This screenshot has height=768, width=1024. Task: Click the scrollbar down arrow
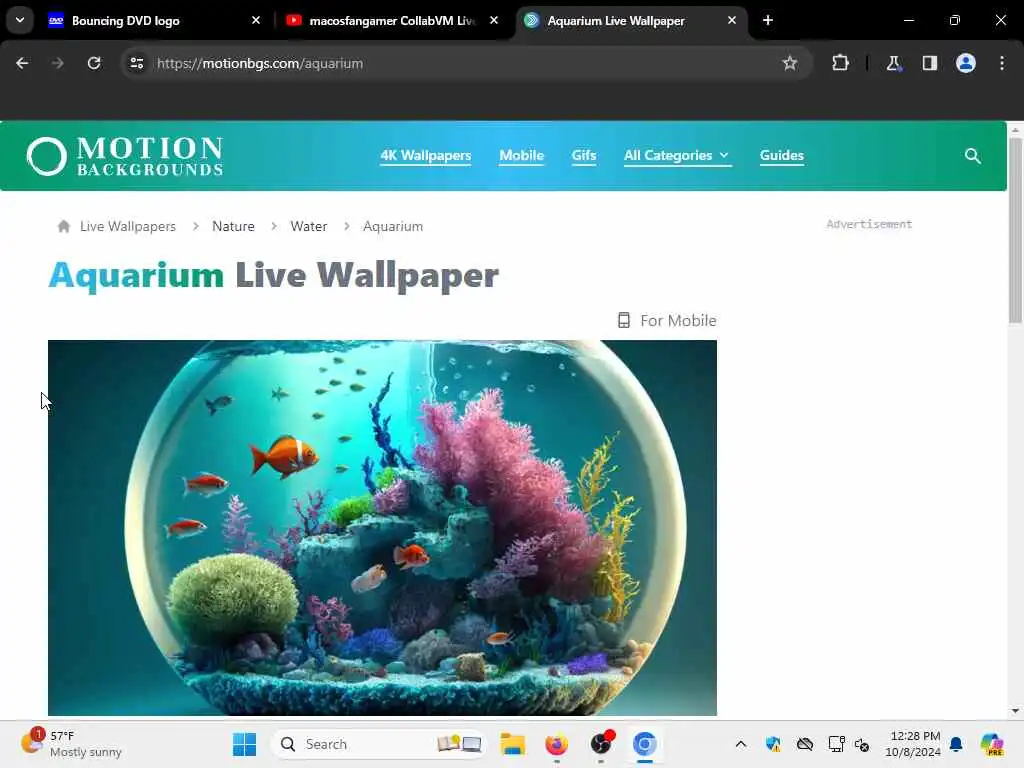point(1015,711)
